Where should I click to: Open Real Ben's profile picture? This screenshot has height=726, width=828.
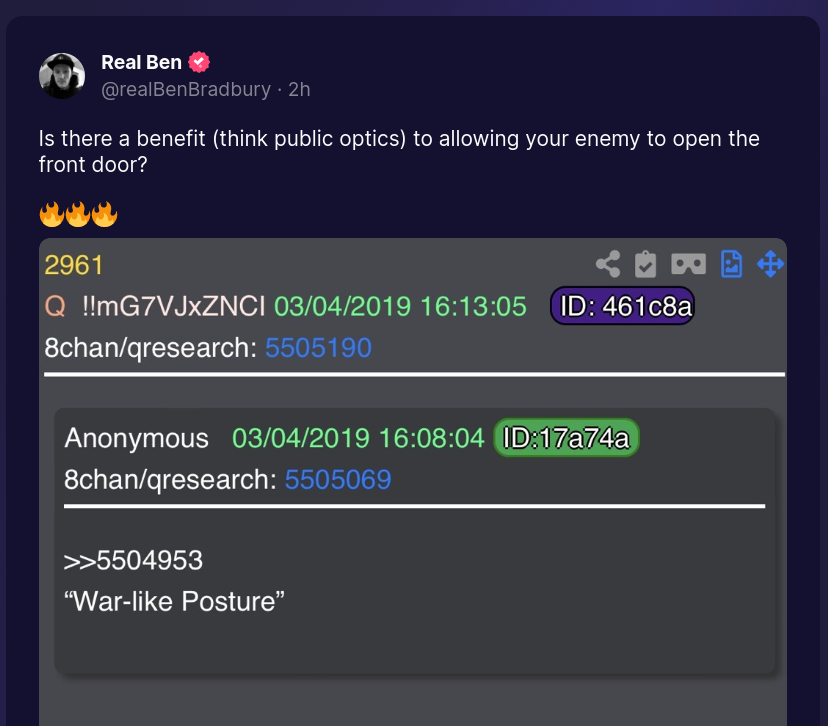62,76
